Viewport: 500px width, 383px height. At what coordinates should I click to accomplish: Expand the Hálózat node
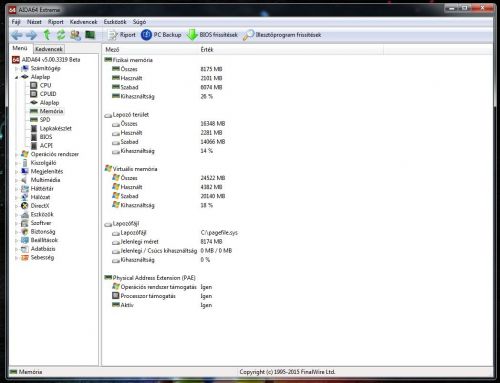click(x=16, y=197)
